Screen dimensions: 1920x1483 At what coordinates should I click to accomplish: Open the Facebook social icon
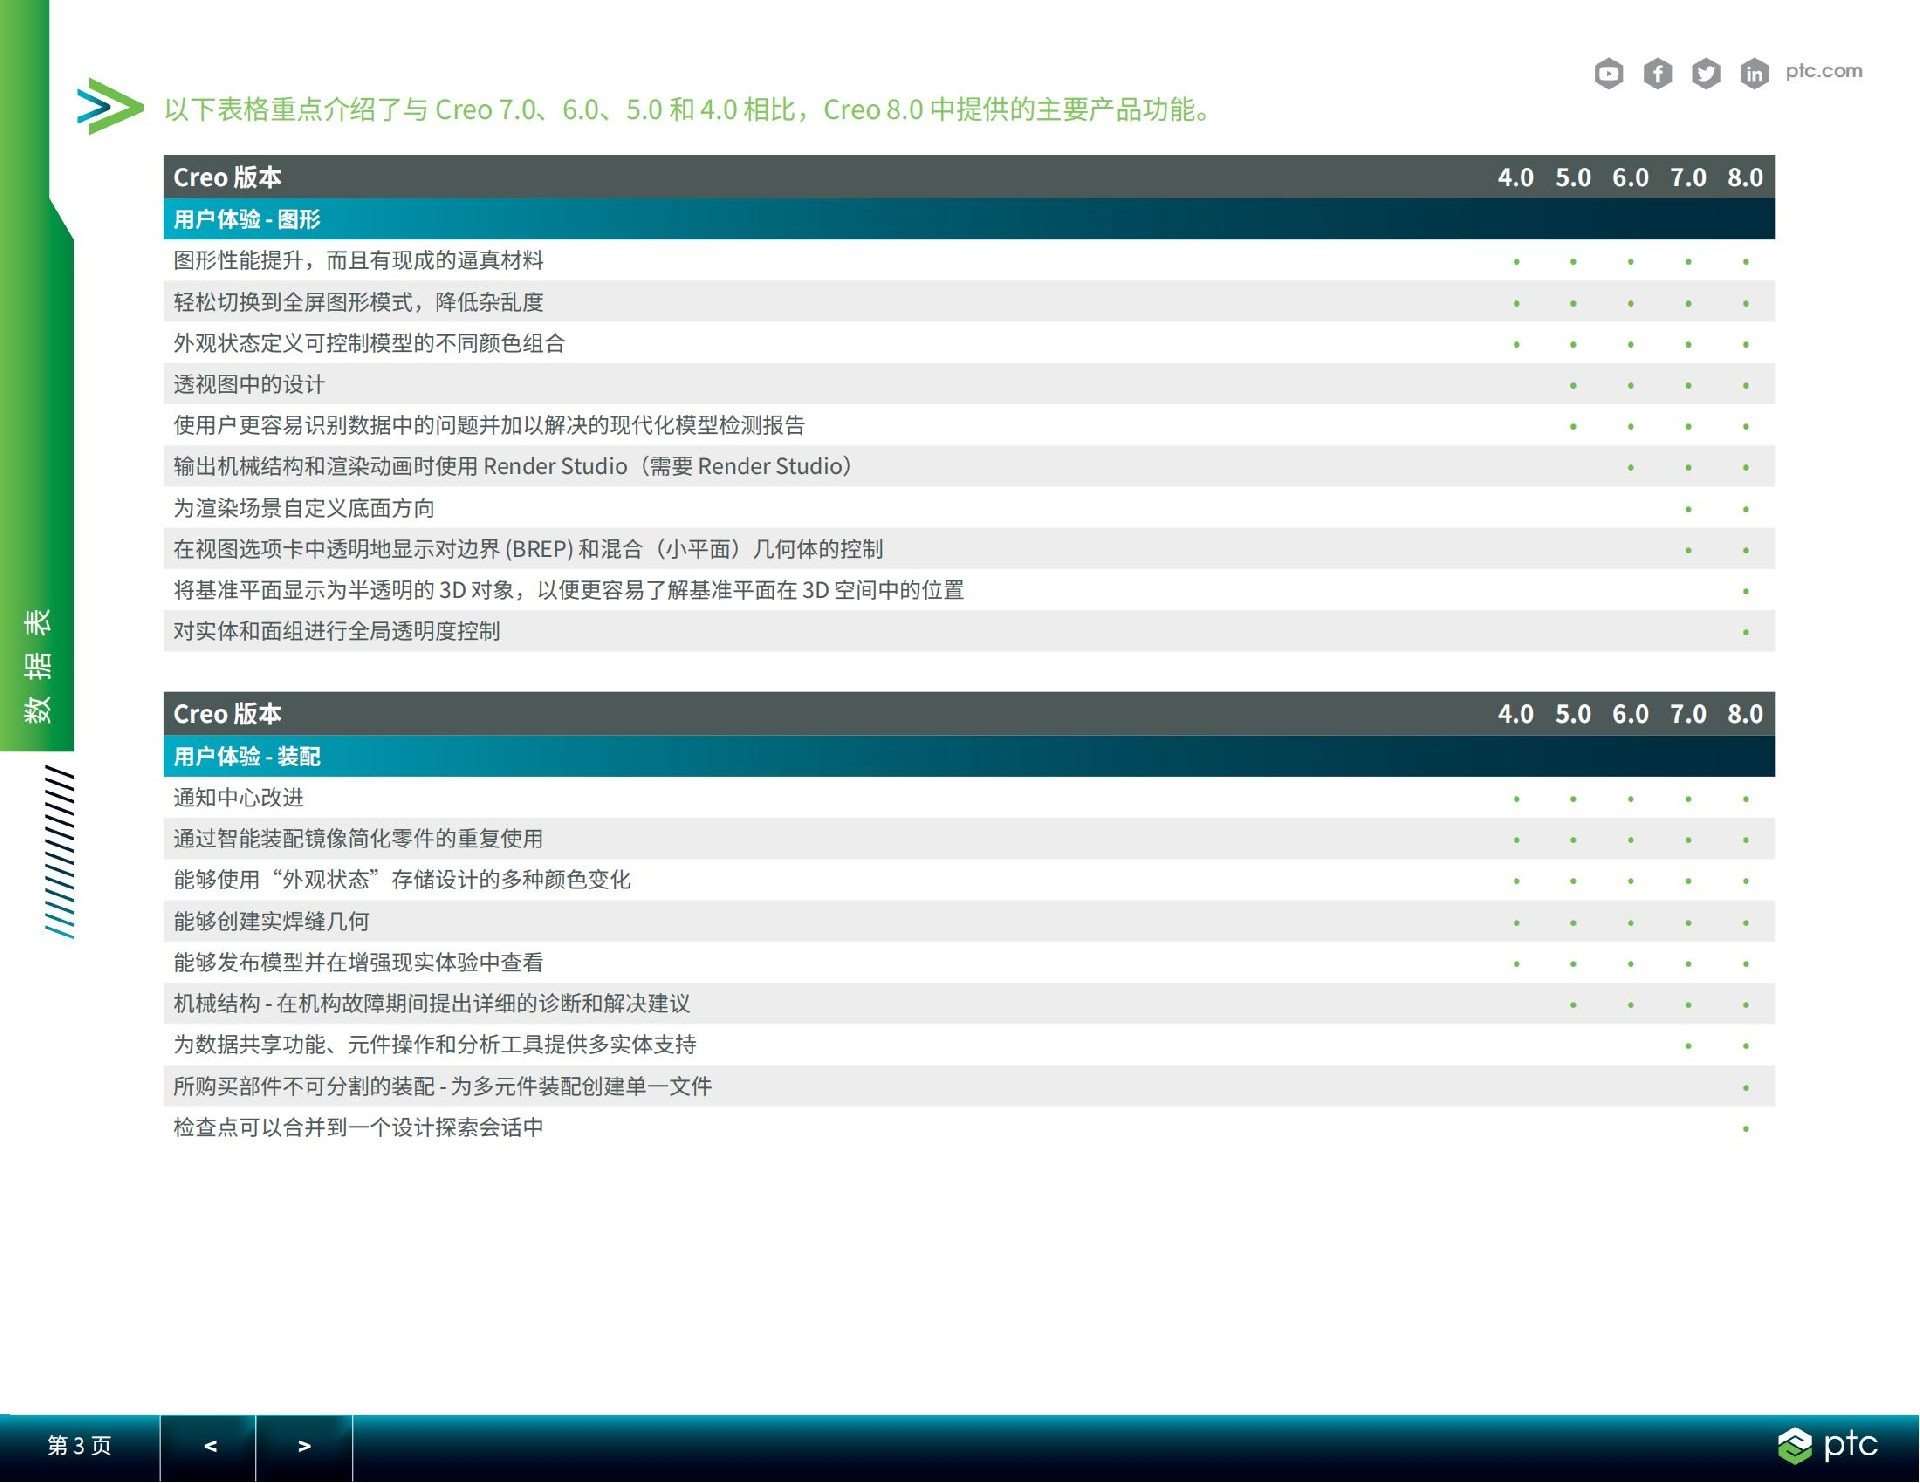(x=1657, y=73)
